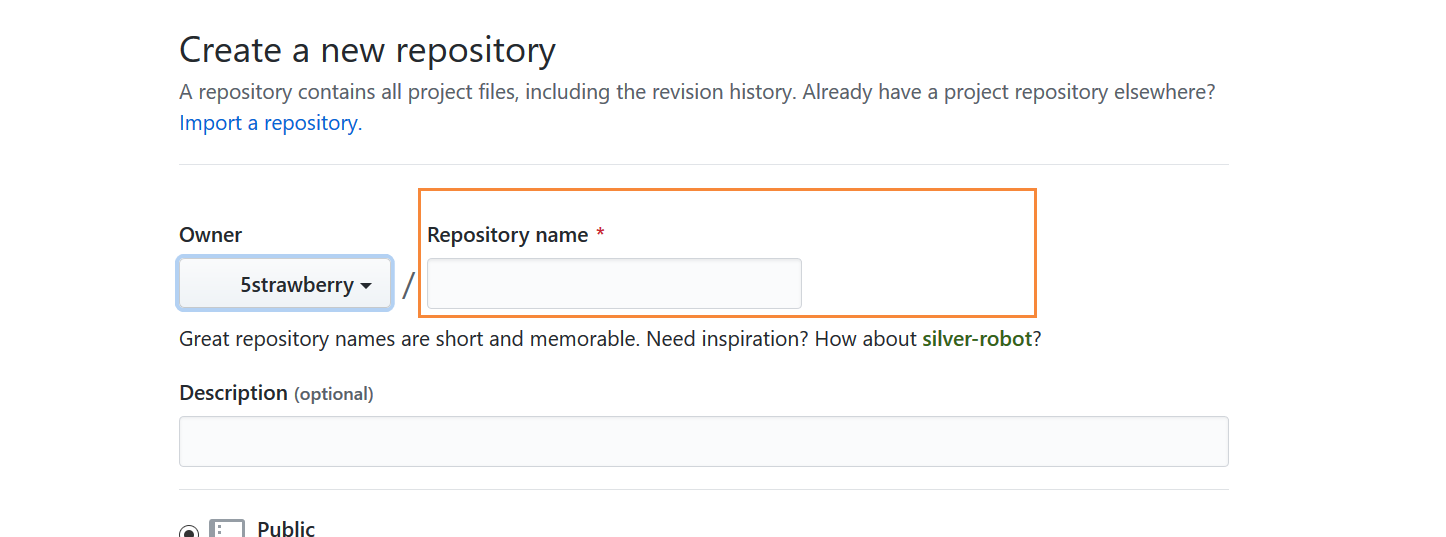Click the Need inspiration hint text
1446x537 pixels.
click(728, 339)
